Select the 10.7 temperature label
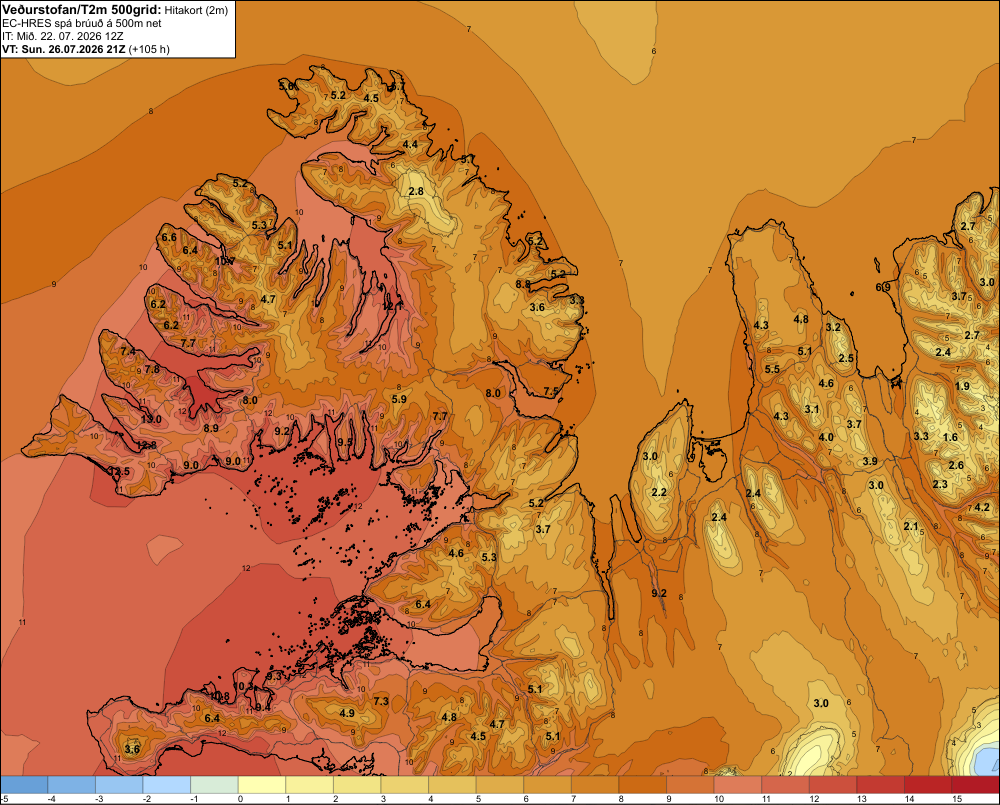The width and height of the screenshot is (1000, 805). pos(224,261)
